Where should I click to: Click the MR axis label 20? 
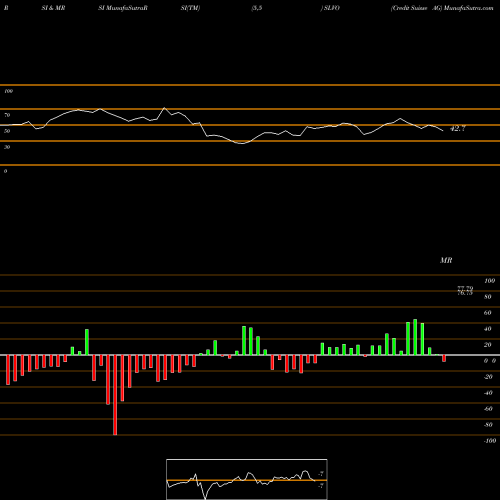pyautogui.click(x=488, y=345)
